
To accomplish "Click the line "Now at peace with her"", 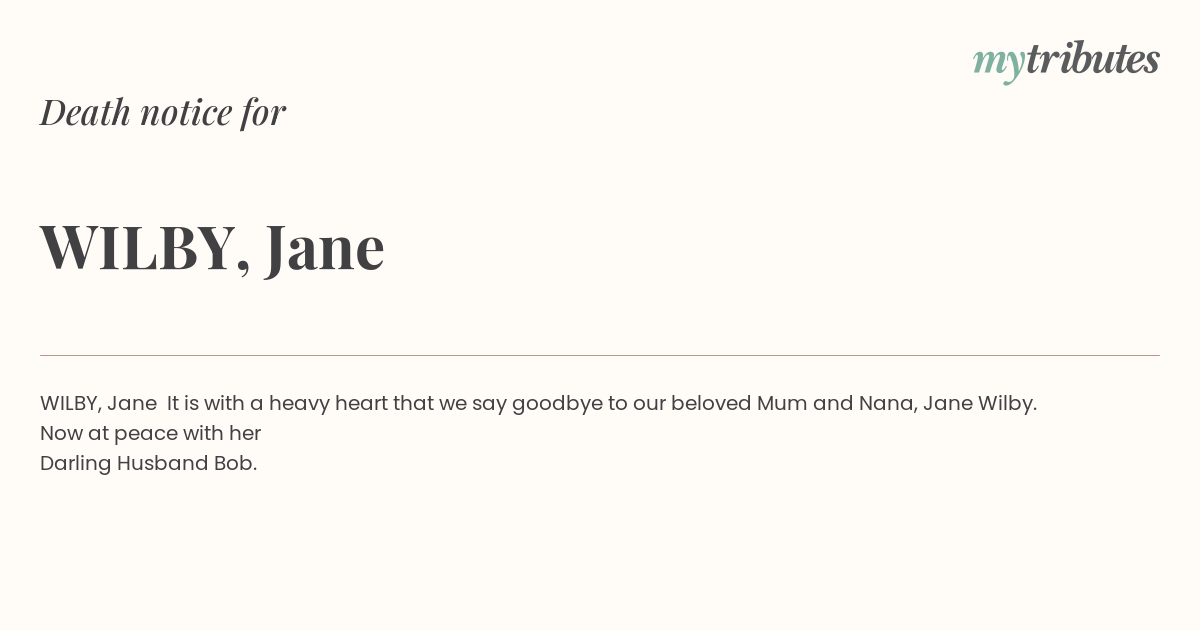I will (150, 433).
